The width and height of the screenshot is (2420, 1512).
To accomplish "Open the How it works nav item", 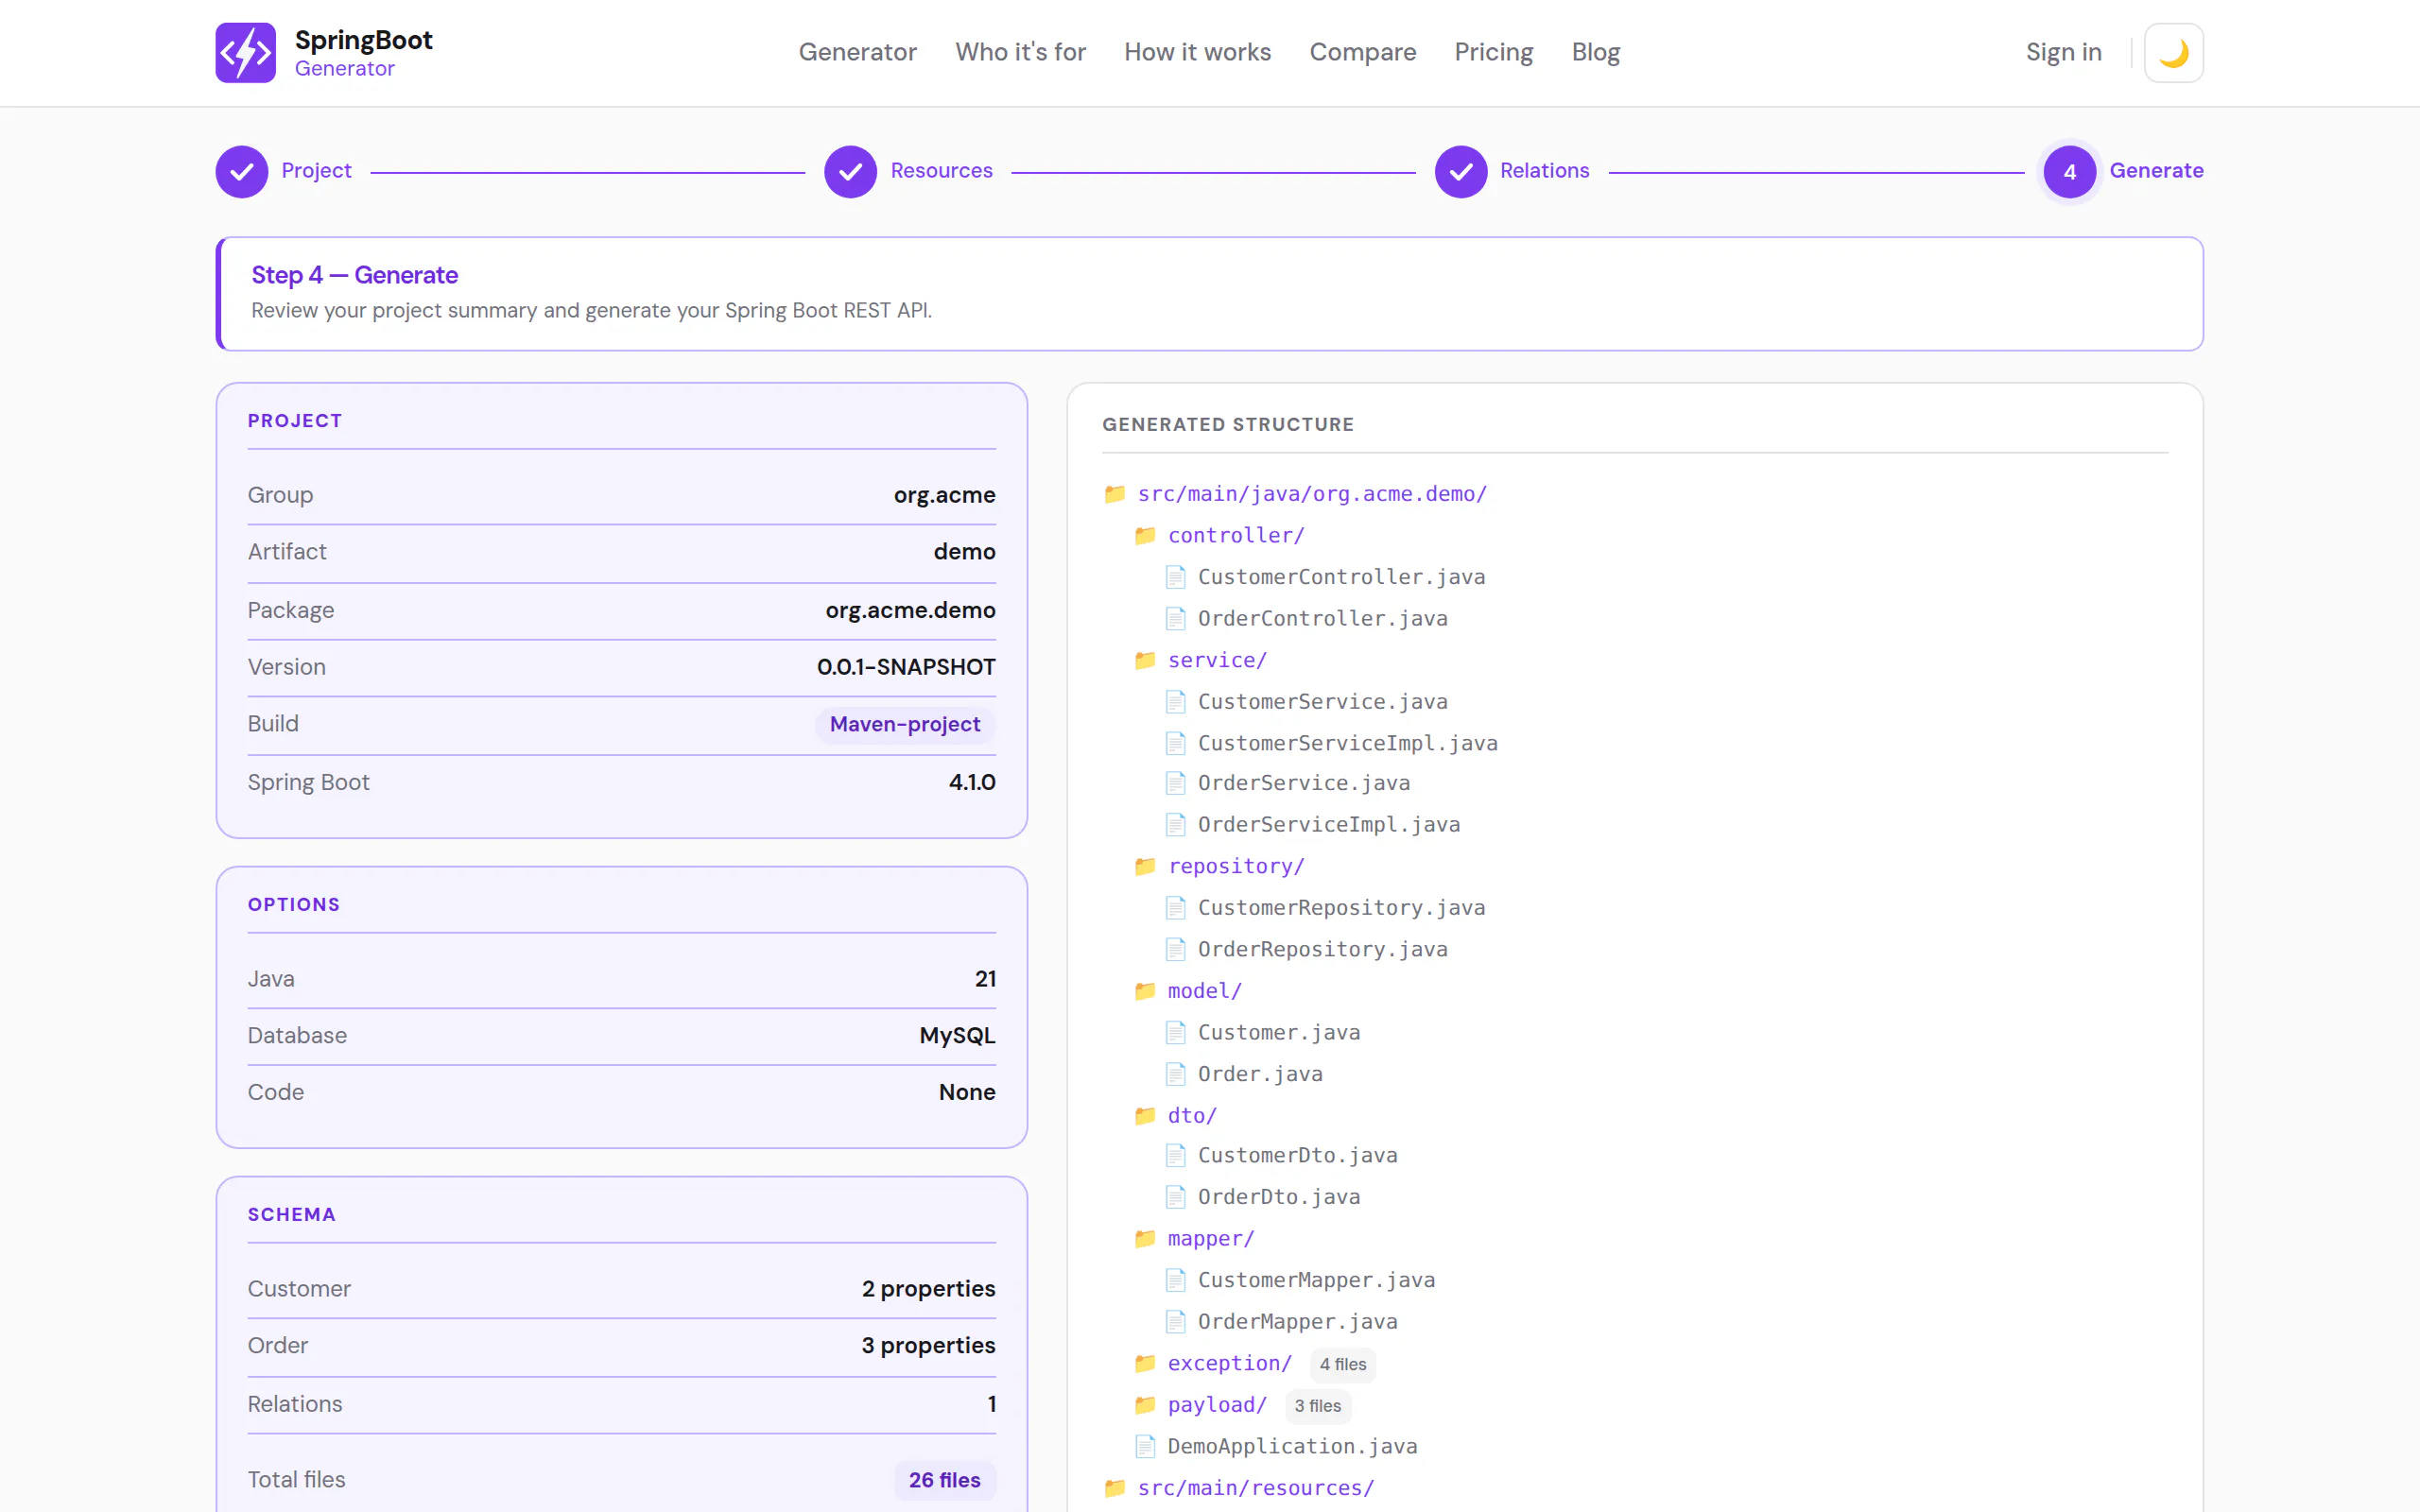I will [1197, 52].
